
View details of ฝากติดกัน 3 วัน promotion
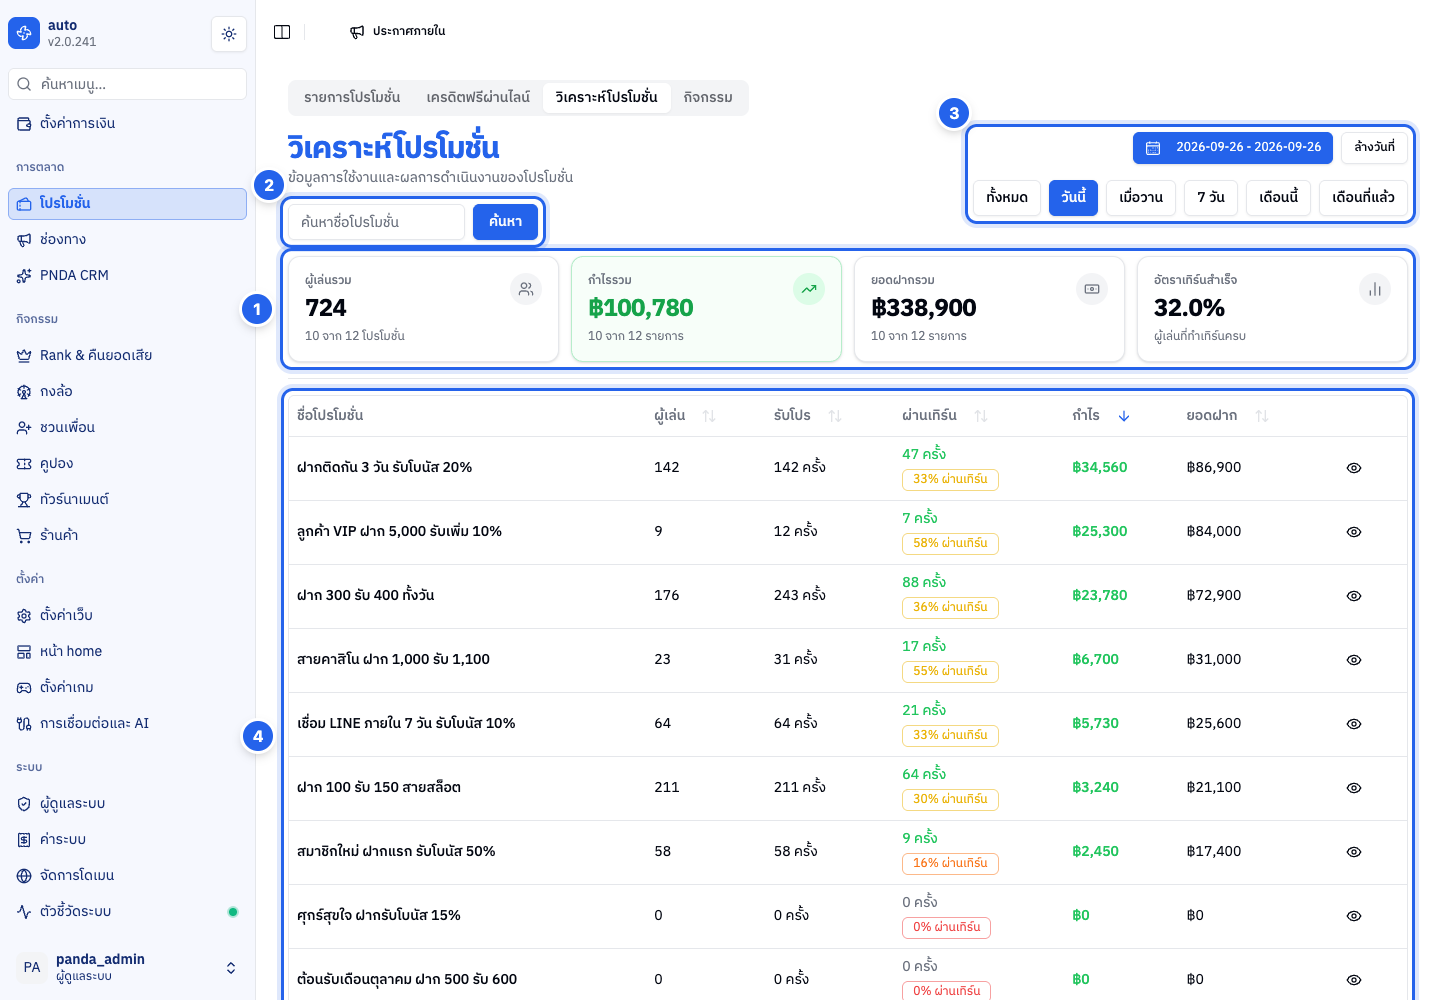pos(1354,468)
